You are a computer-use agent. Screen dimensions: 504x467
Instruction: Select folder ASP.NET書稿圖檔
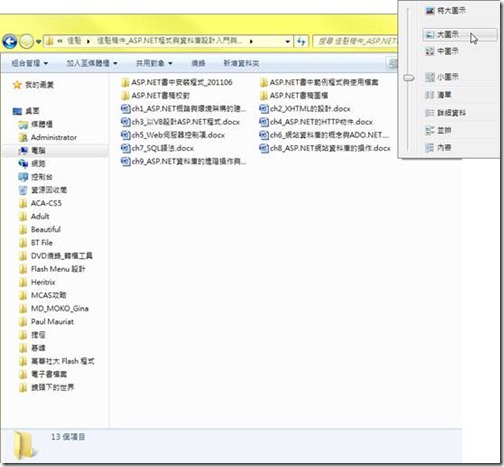pos(294,96)
